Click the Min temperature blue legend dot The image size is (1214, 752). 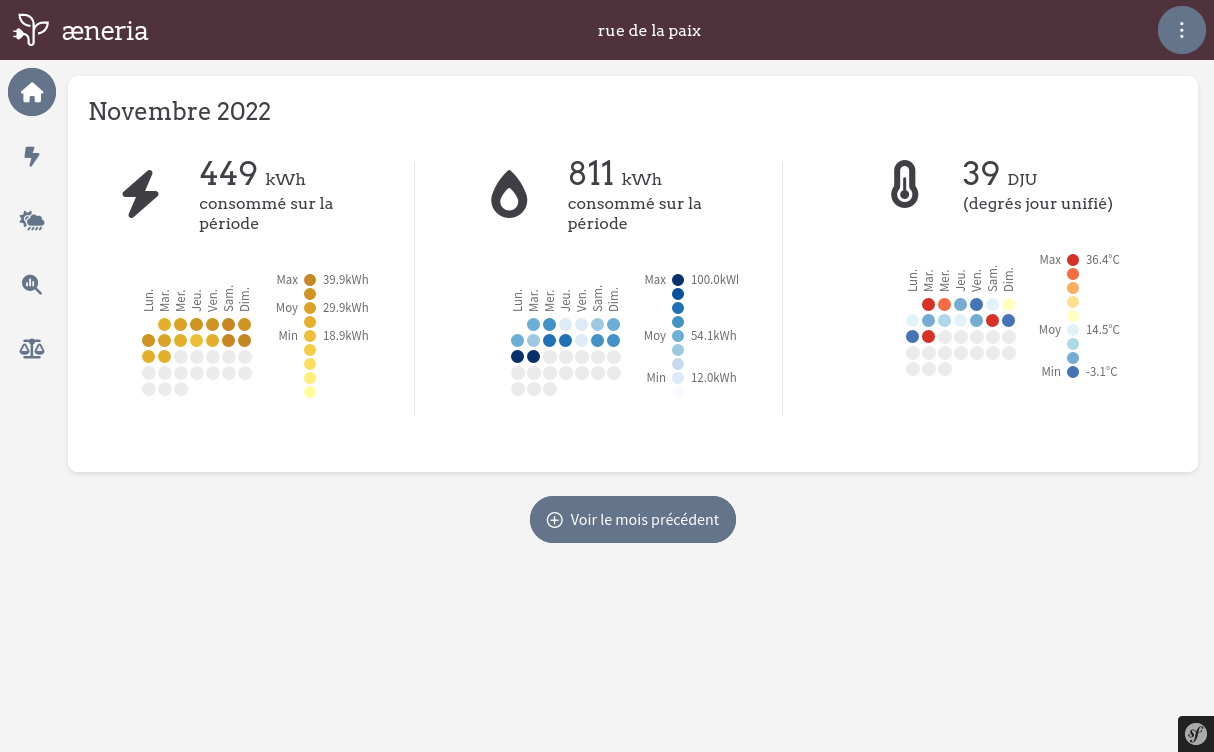pos(1073,372)
